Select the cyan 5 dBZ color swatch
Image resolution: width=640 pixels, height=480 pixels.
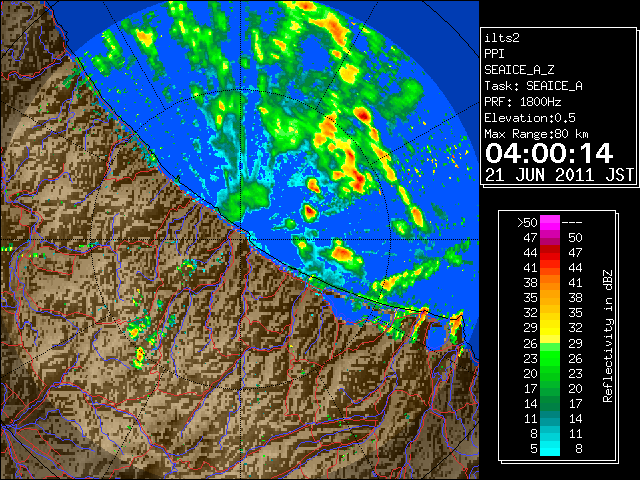tap(550, 448)
